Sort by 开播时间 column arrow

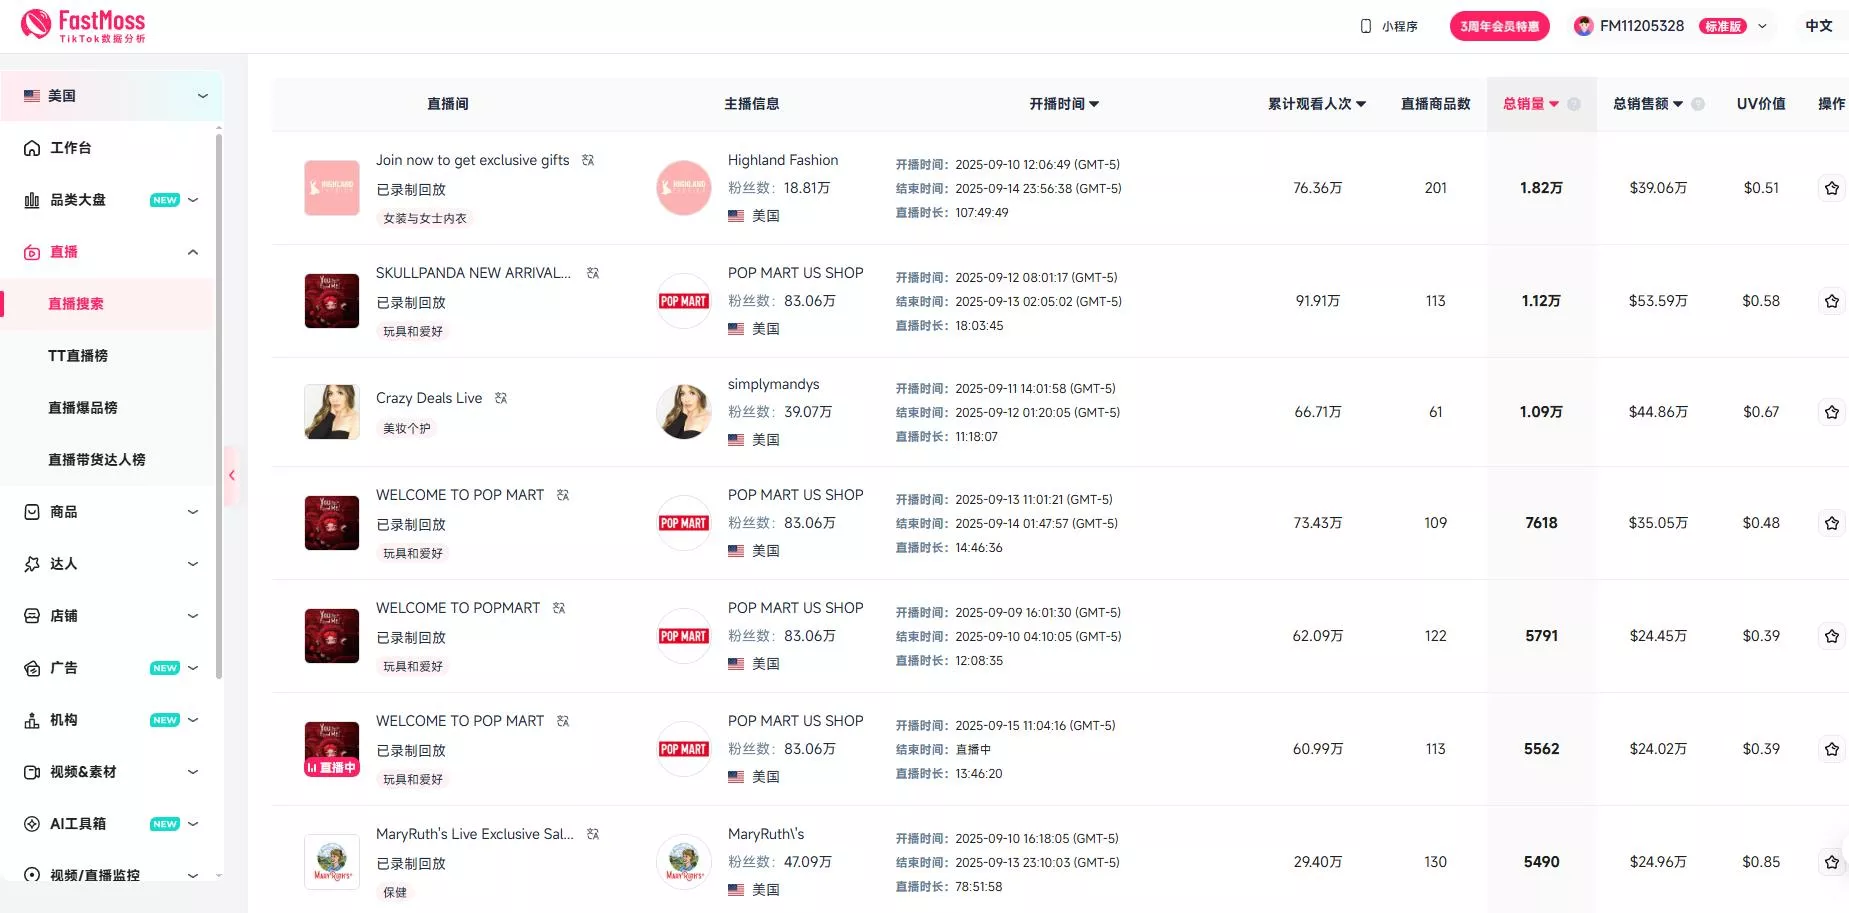(x=1094, y=104)
